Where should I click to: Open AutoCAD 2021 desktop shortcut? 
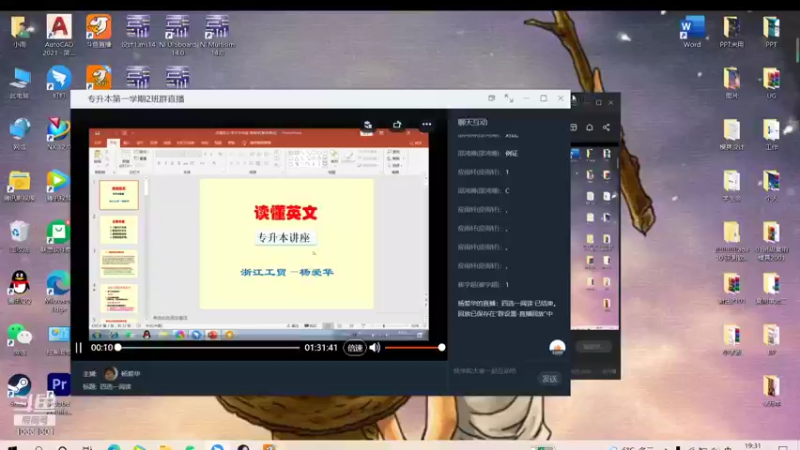tap(59, 34)
